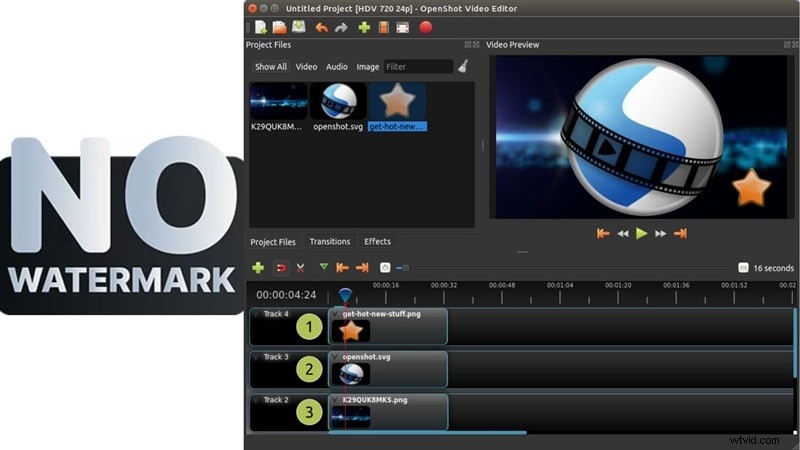
Task: Add a track using the timeline plus icon
Action: [x=258, y=268]
